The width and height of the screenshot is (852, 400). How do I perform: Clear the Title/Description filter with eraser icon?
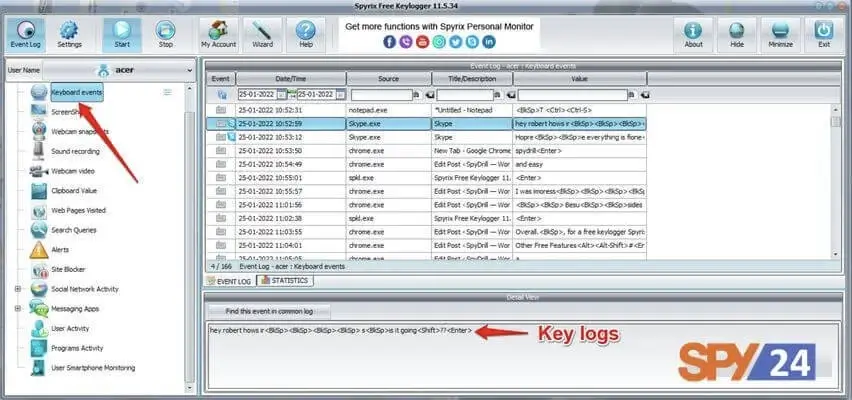click(510, 95)
